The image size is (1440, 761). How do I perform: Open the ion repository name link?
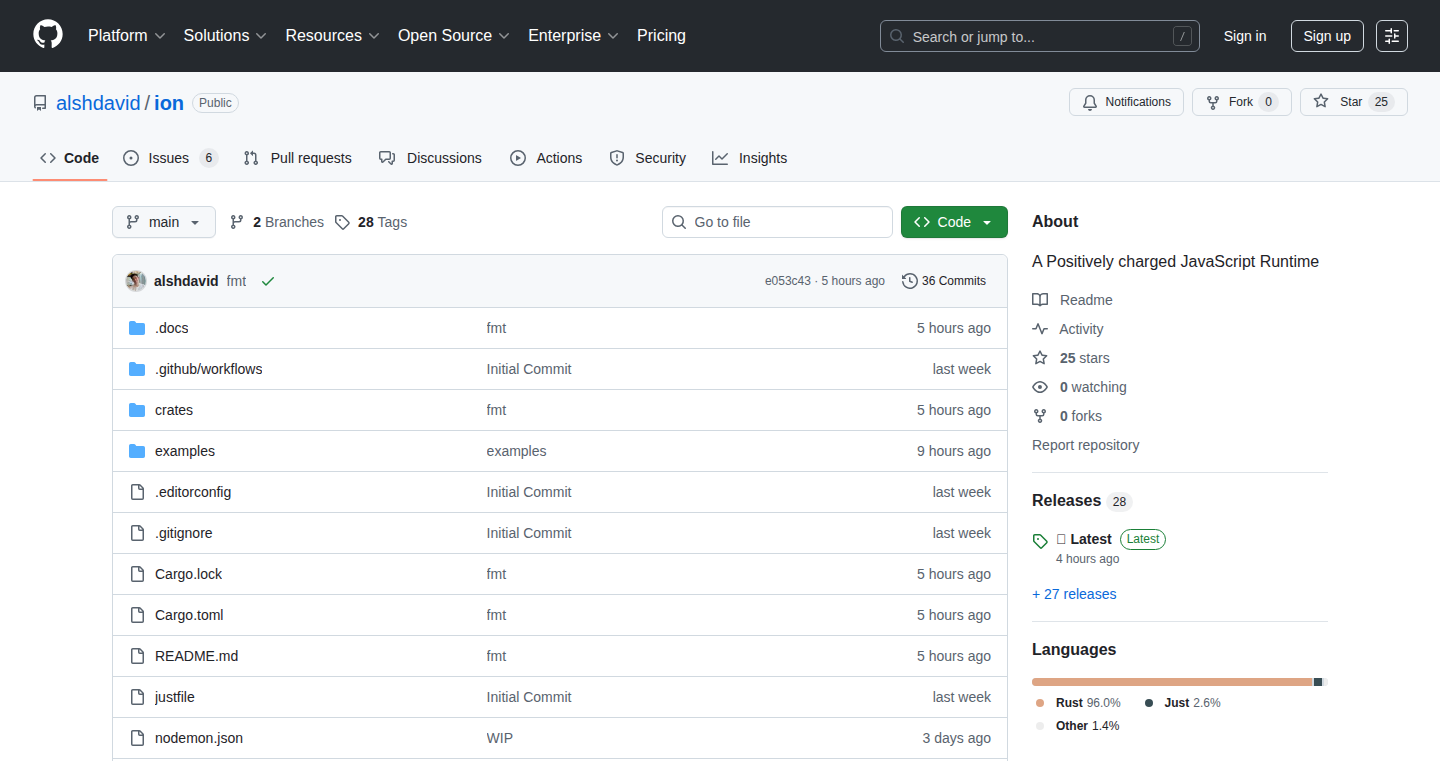click(x=169, y=103)
